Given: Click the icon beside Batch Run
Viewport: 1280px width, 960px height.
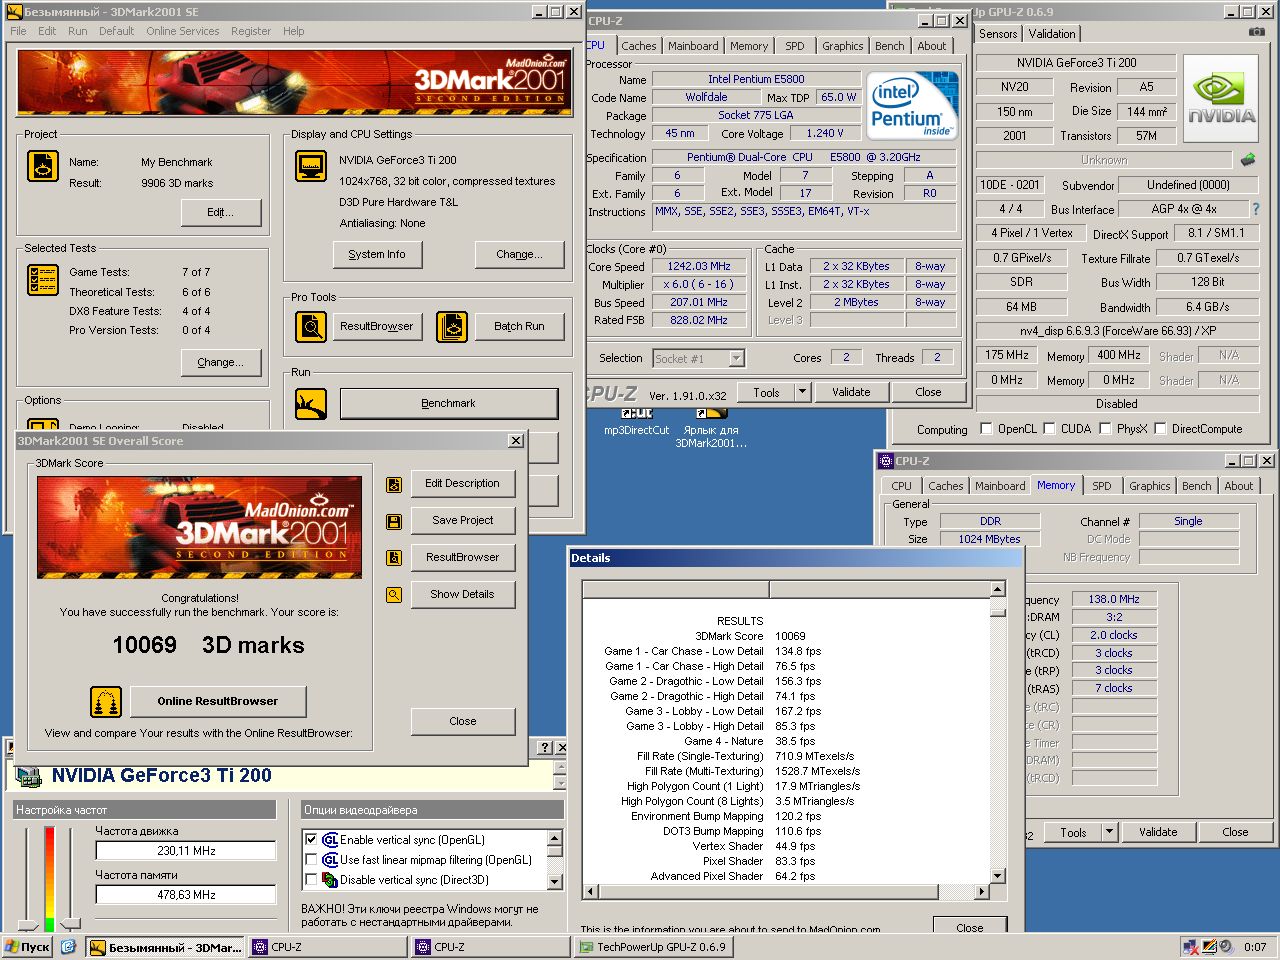Looking at the screenshot, I should point(452,326).
